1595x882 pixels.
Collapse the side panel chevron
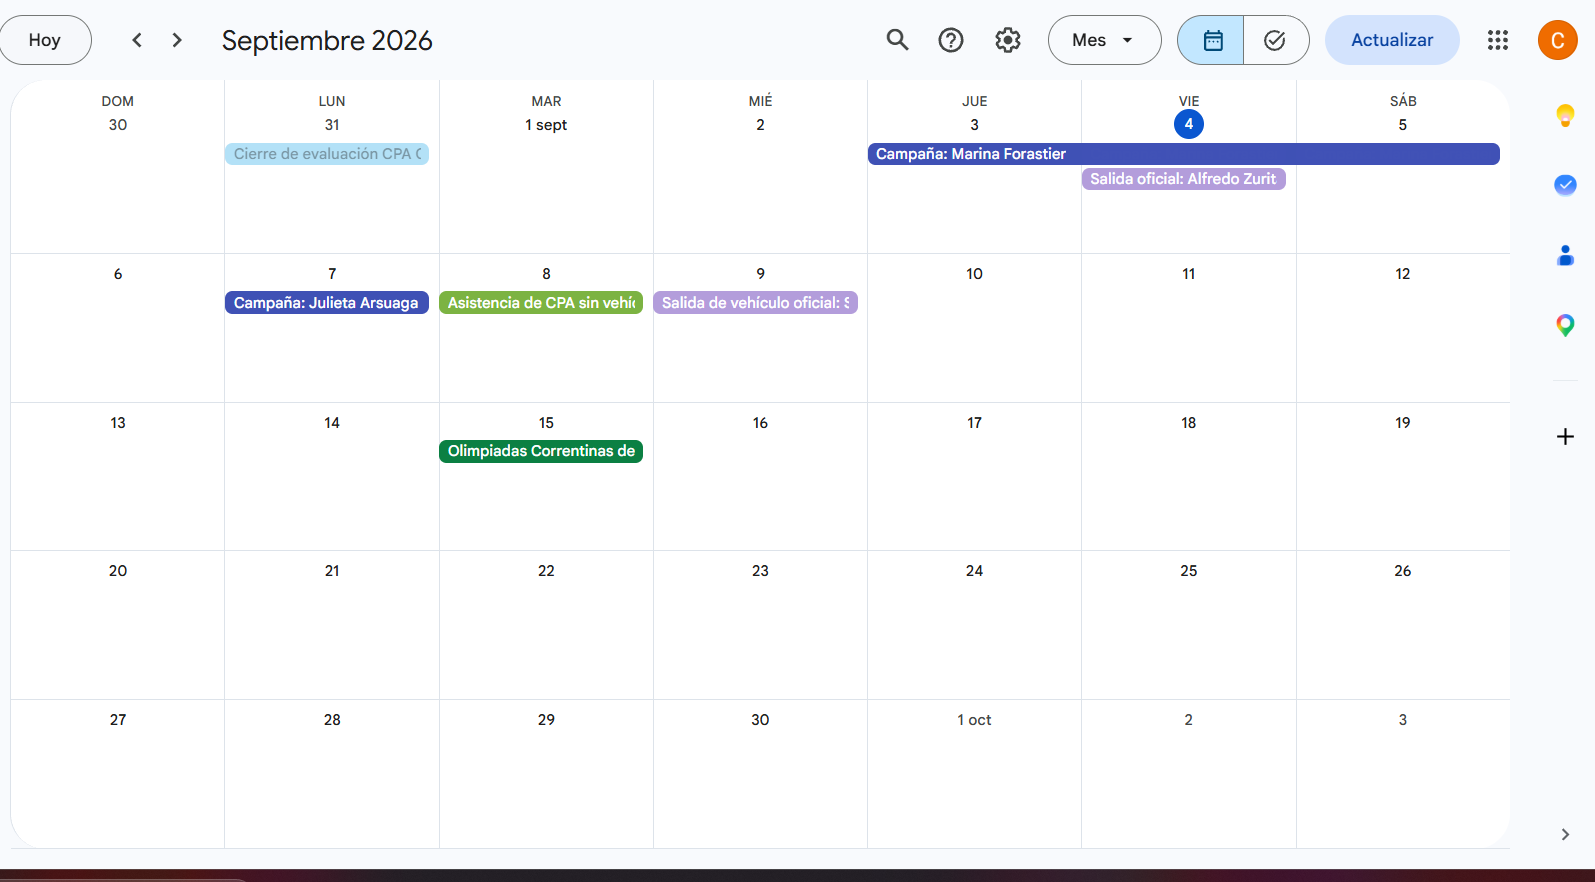coord(1566,834)
